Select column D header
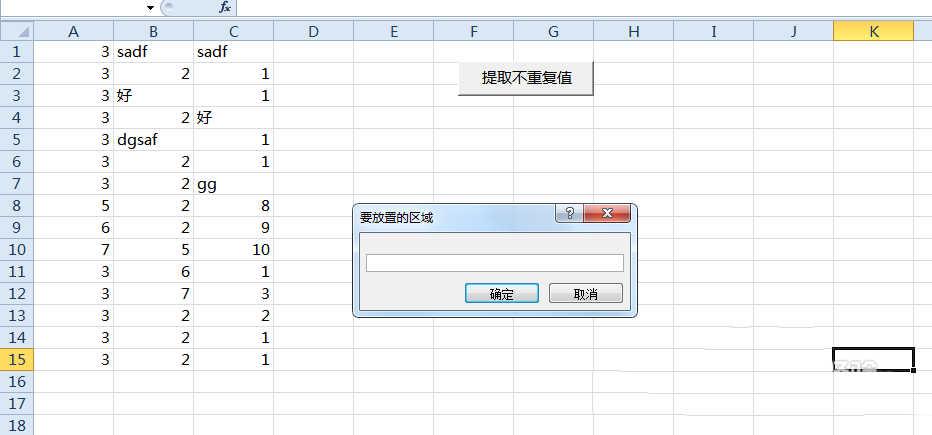 pyautogui.click(x=313, y=31)
